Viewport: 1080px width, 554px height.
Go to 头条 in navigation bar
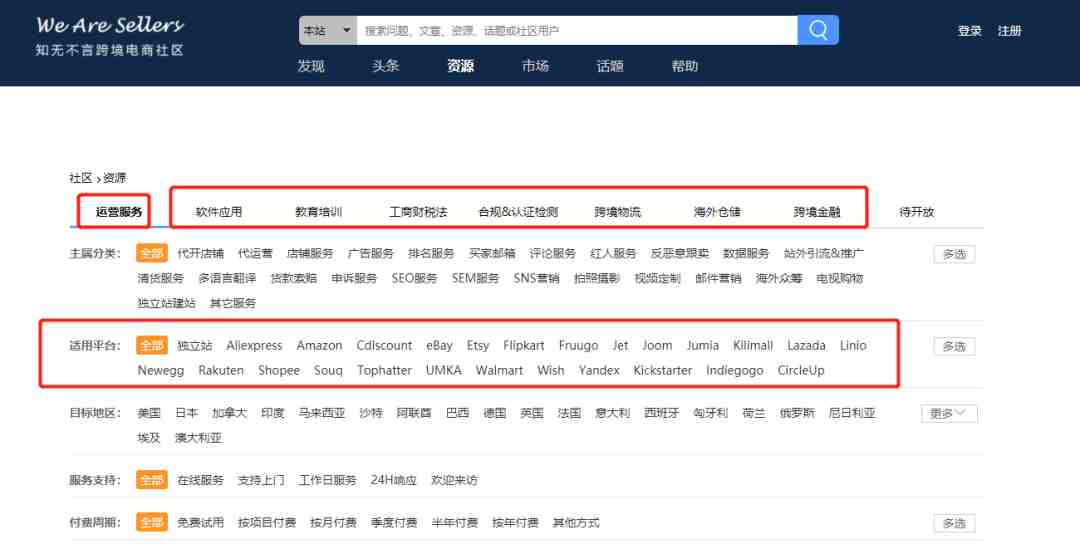[x=386, y=66]
